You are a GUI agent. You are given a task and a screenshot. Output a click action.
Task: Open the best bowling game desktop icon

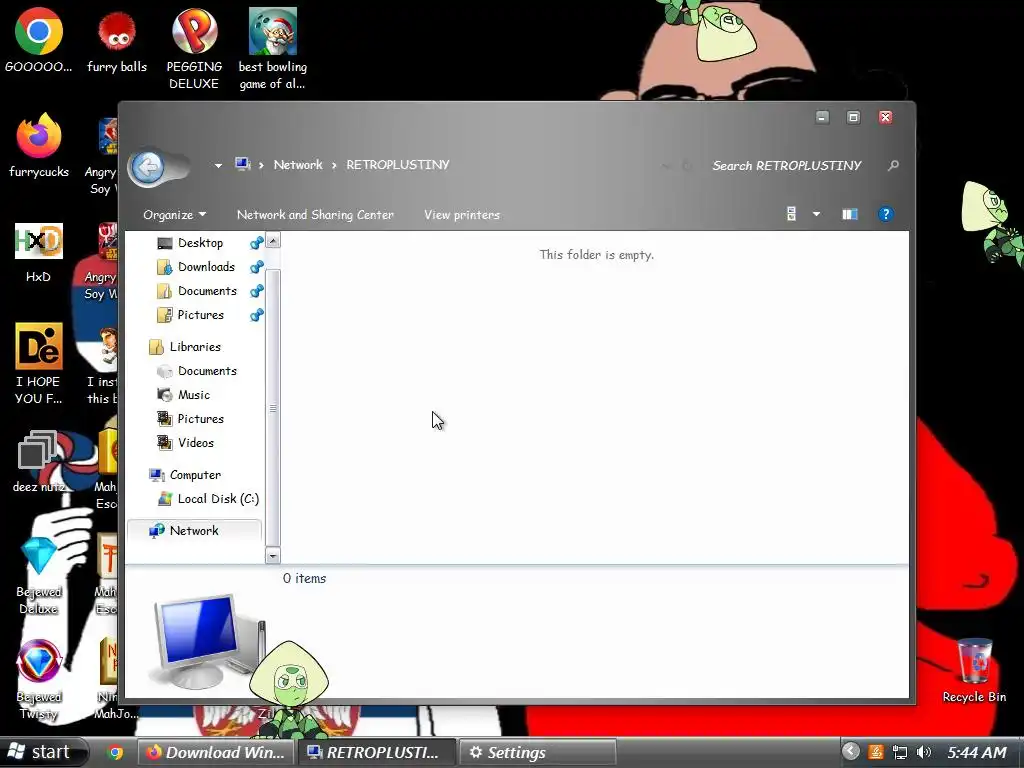pyautogui.click(x=272, y=49)
